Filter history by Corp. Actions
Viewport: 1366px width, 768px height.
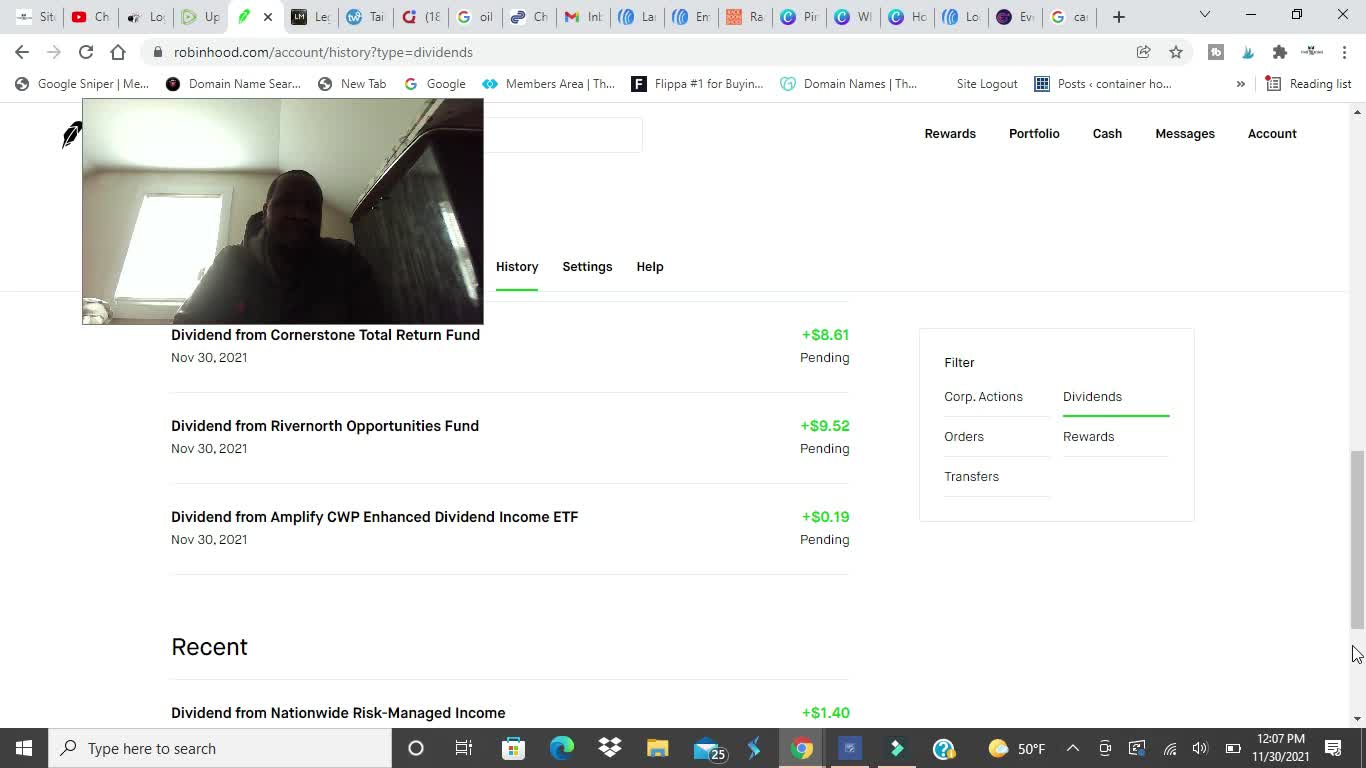pyautogui.click(x=983, y=397)
